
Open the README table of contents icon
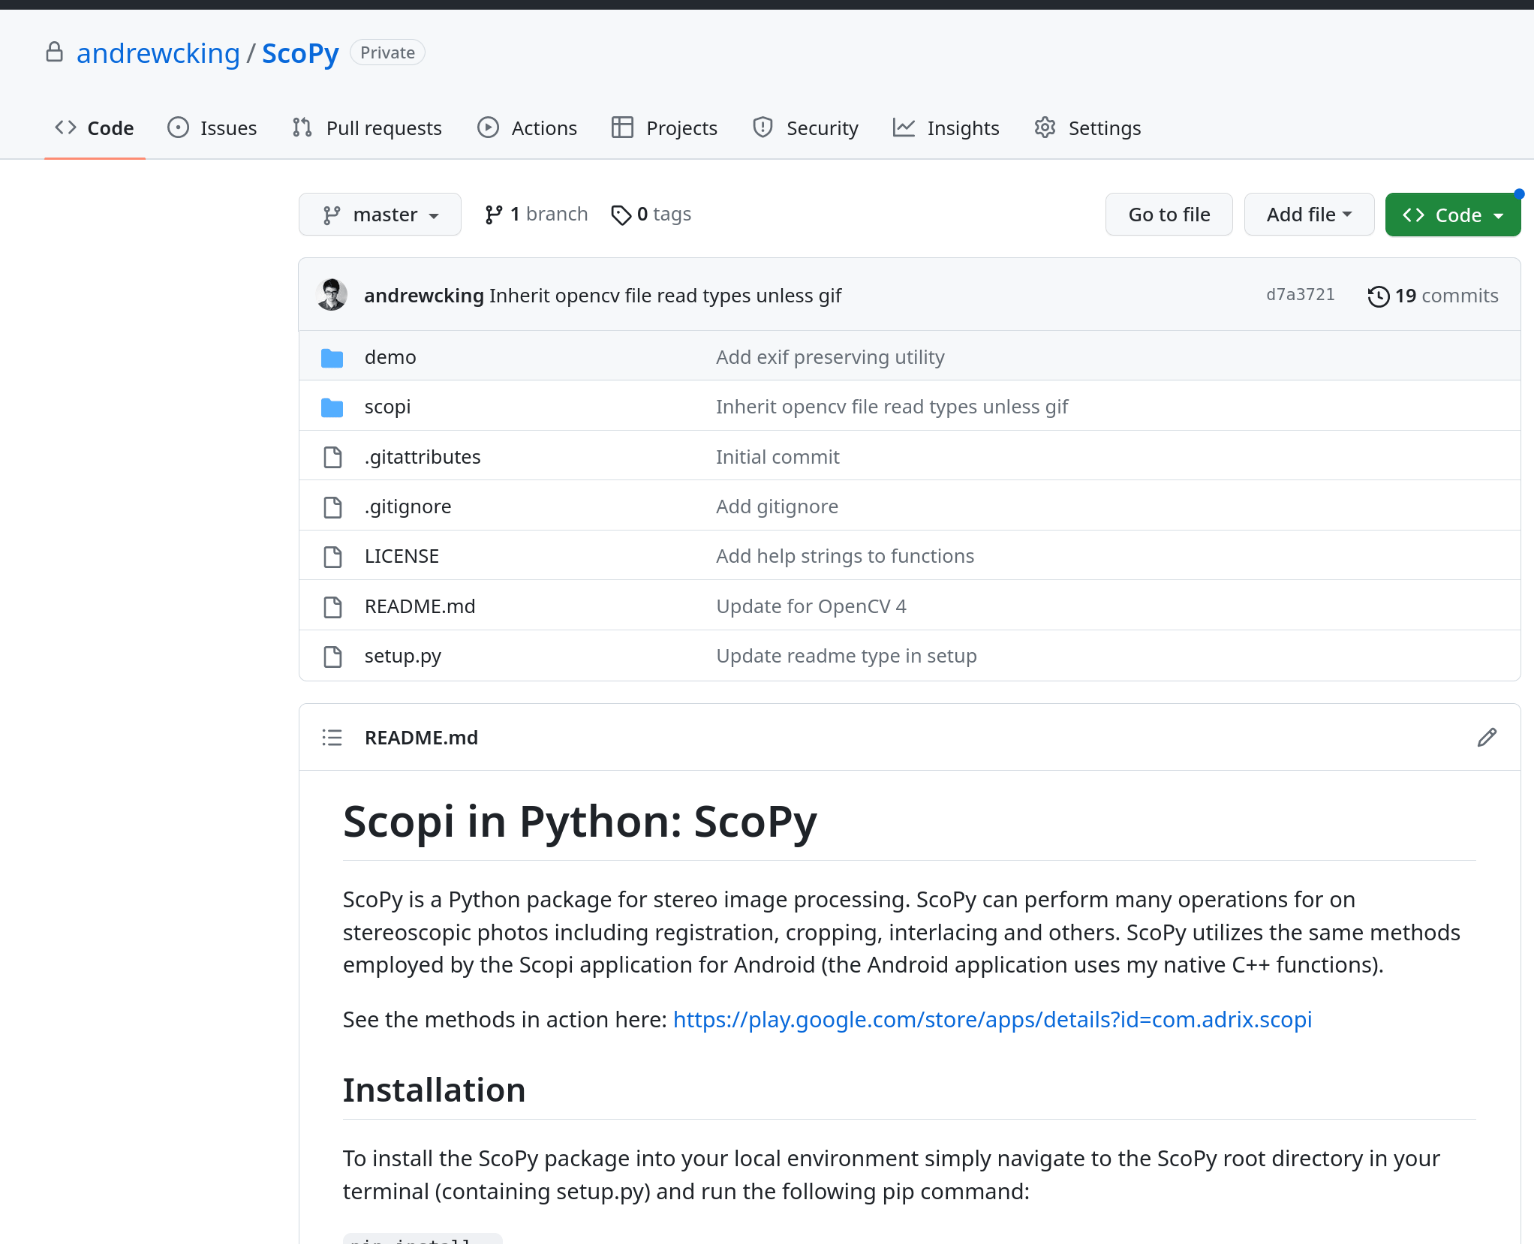332,737
